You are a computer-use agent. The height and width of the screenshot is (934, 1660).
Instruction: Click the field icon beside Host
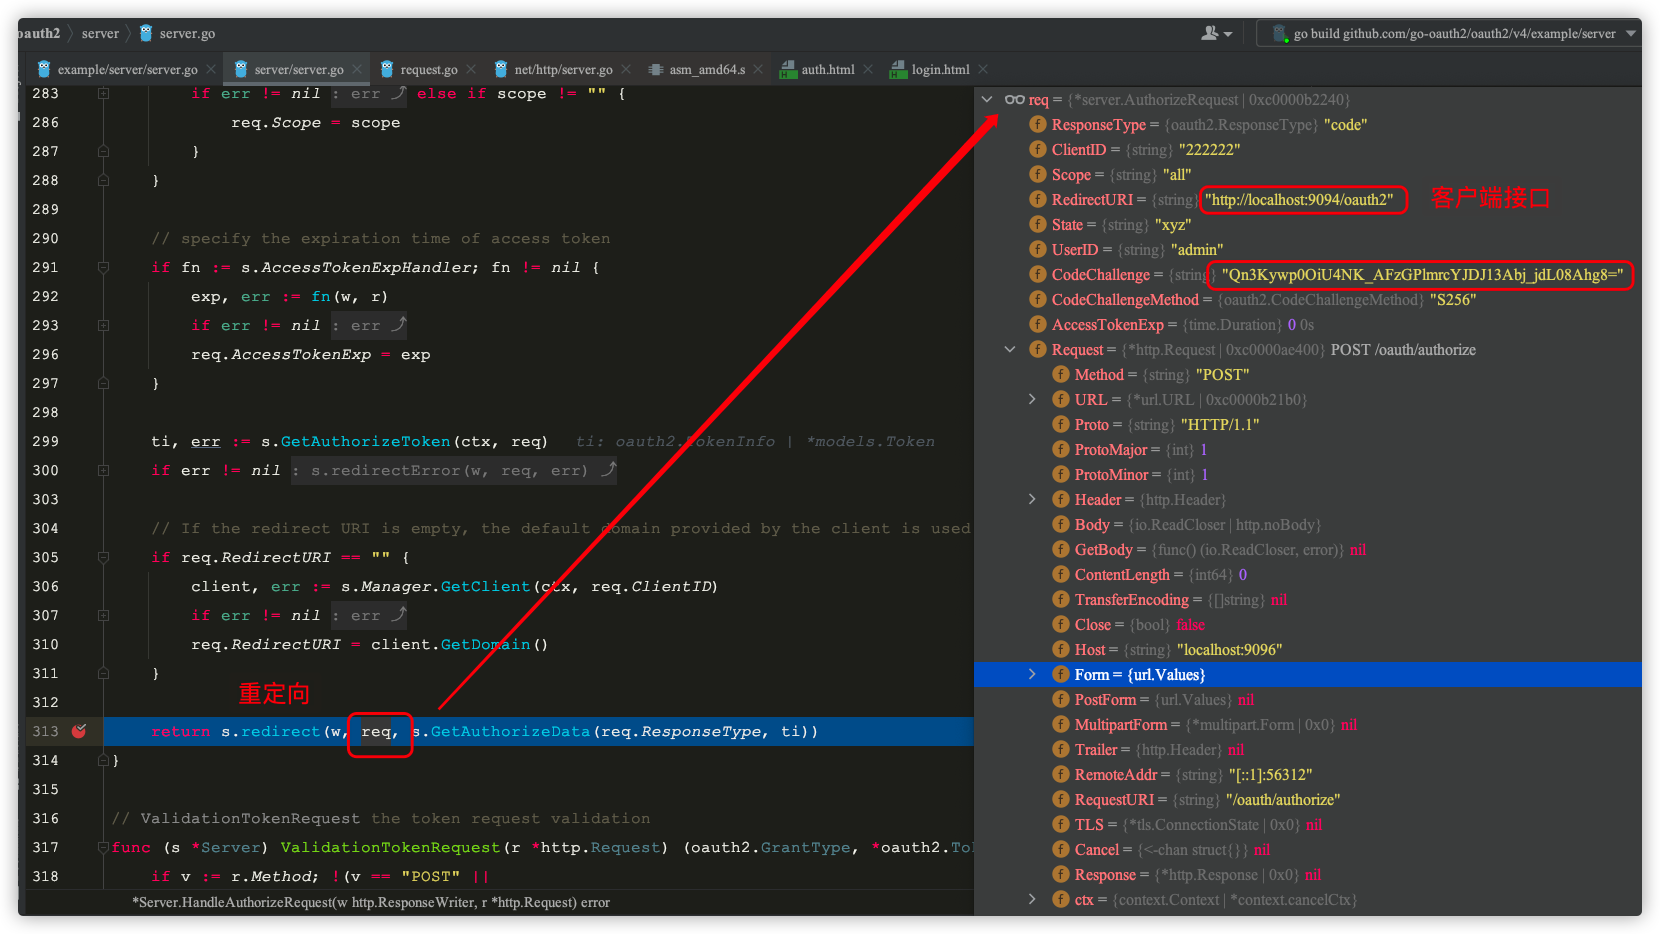point(1061,649)
